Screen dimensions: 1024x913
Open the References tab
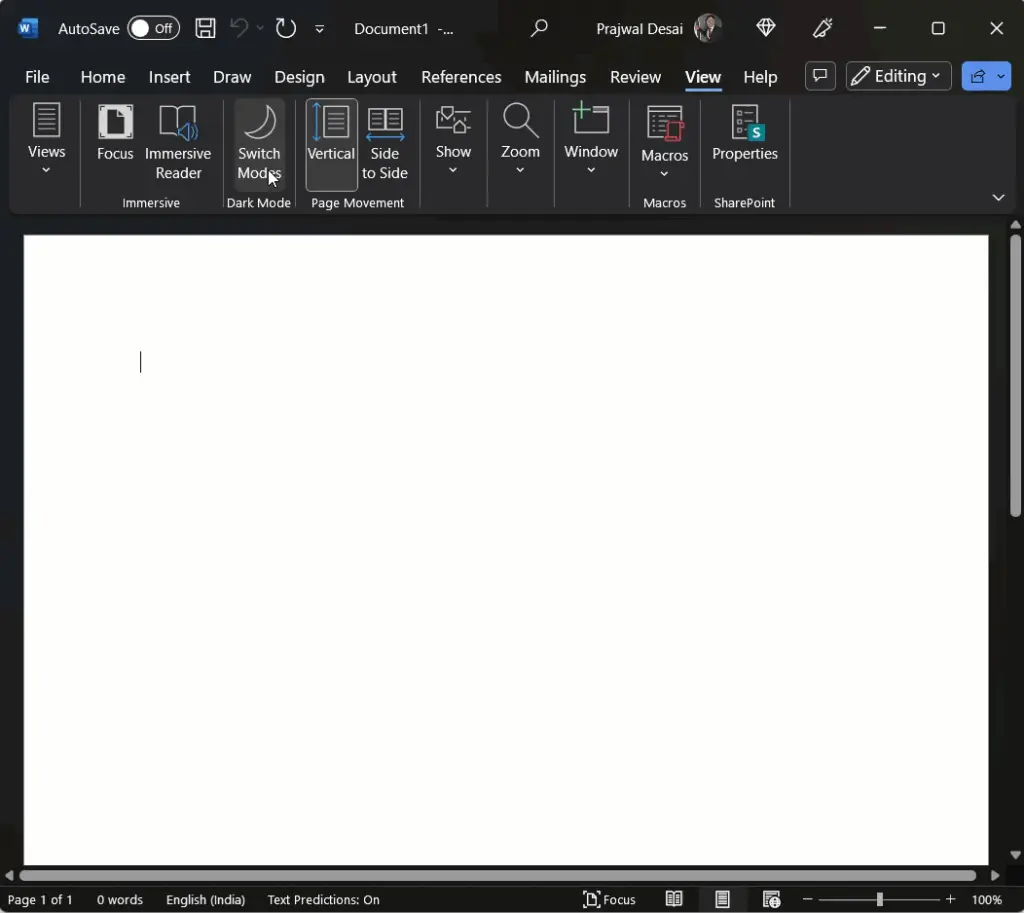point(461,77)
